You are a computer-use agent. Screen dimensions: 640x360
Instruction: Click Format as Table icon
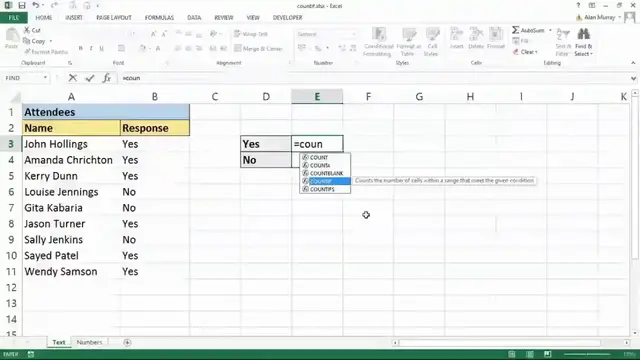[409, 35]
